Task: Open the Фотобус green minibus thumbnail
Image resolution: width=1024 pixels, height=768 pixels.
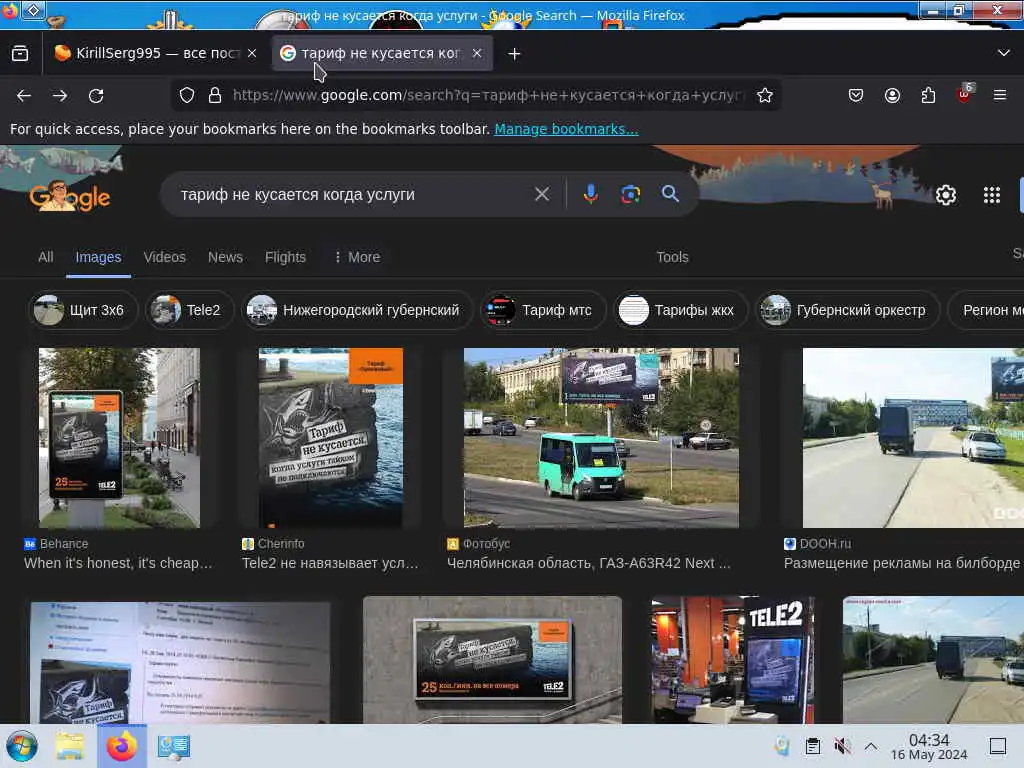Action: tap(601, 438)
